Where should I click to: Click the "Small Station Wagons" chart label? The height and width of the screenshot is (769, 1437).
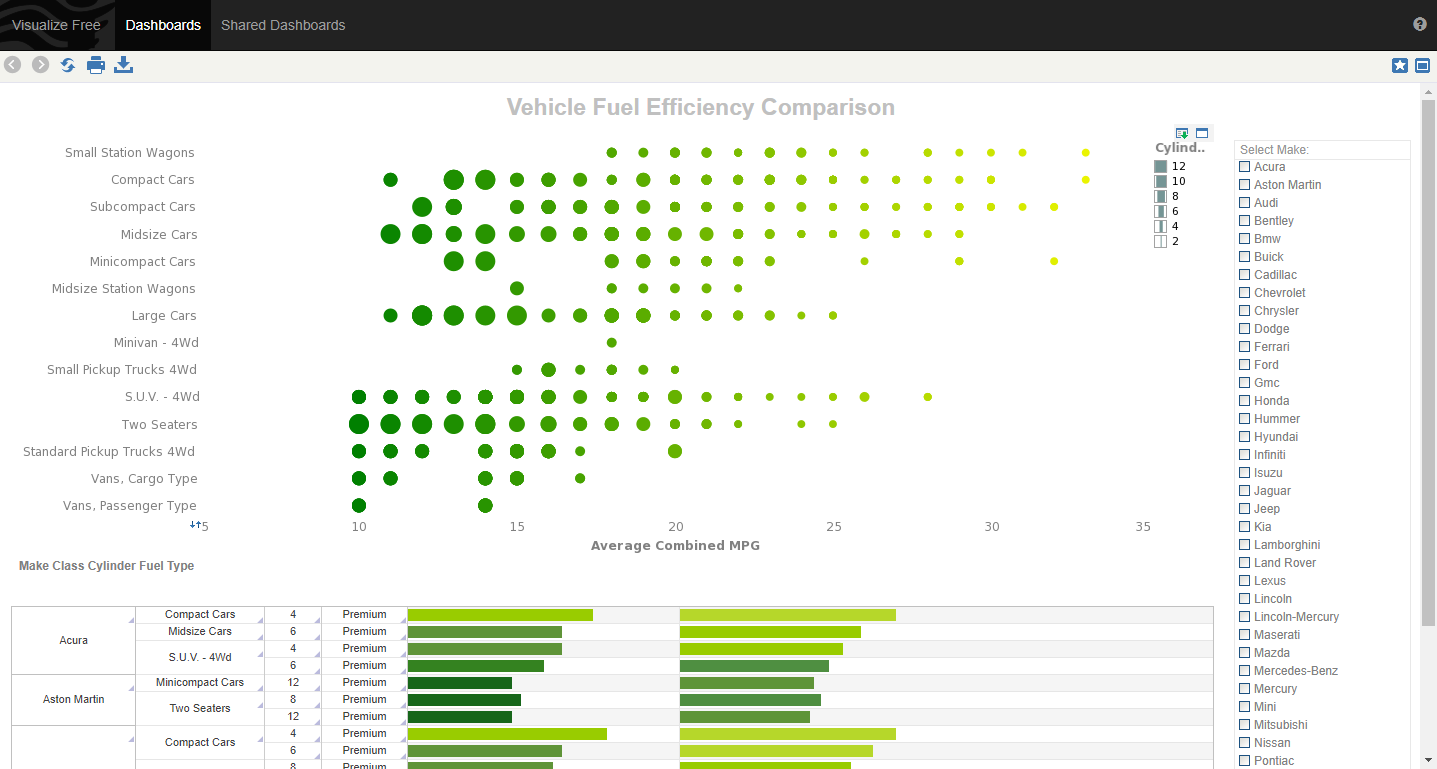[x=130, y=153]
